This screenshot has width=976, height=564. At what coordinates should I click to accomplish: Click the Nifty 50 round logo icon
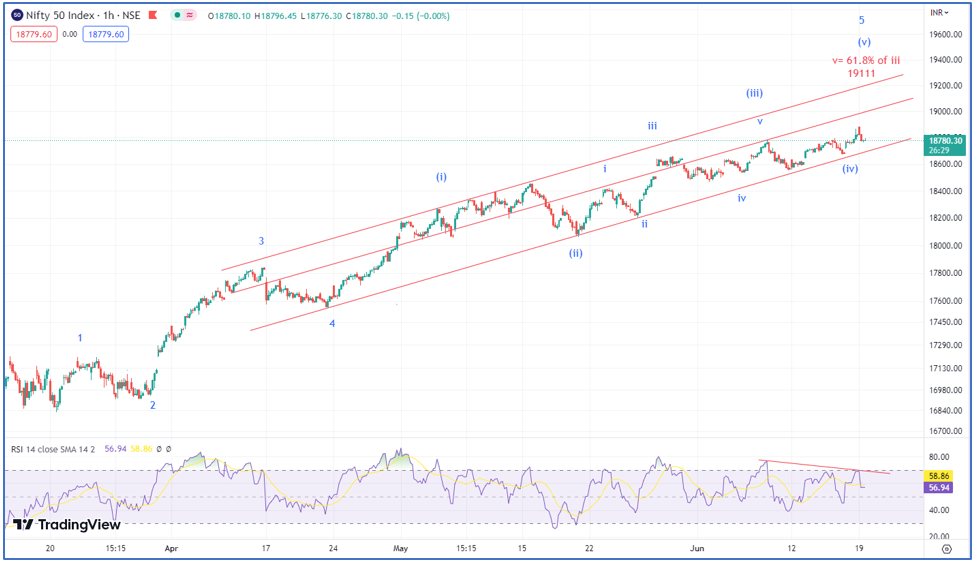(17, 15)
